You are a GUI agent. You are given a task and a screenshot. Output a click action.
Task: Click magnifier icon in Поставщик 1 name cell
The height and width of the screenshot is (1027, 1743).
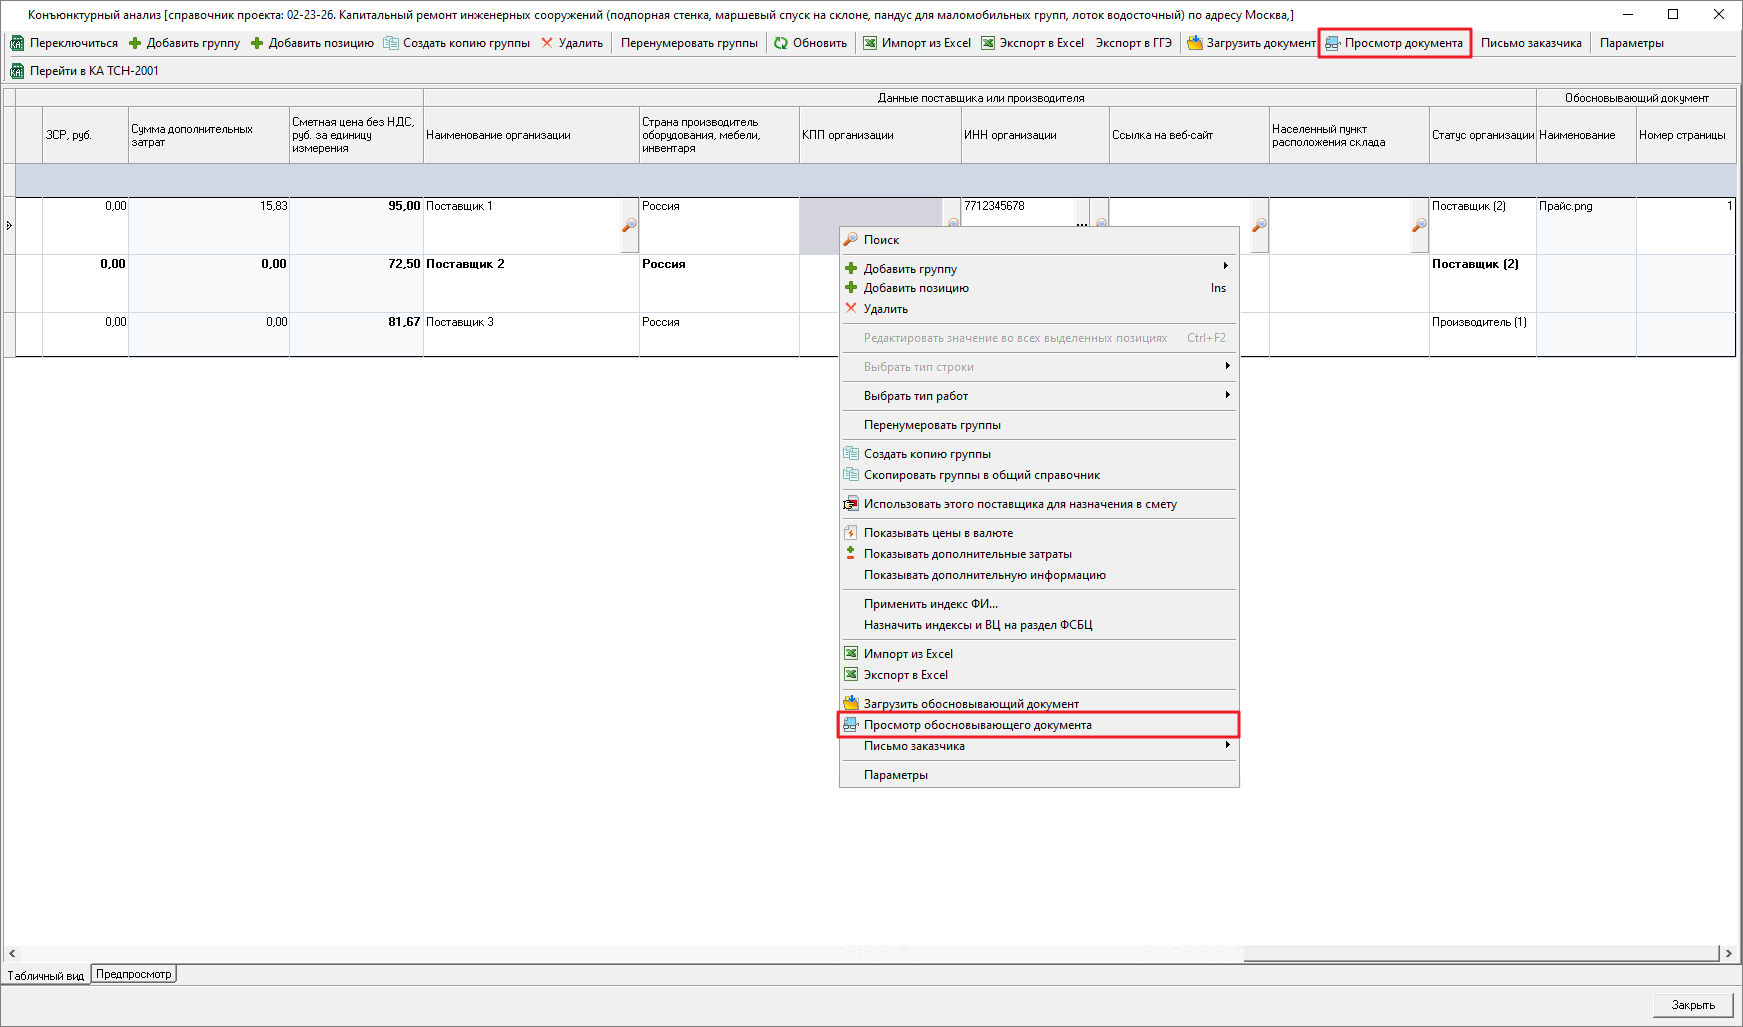[x=629, y=225]
